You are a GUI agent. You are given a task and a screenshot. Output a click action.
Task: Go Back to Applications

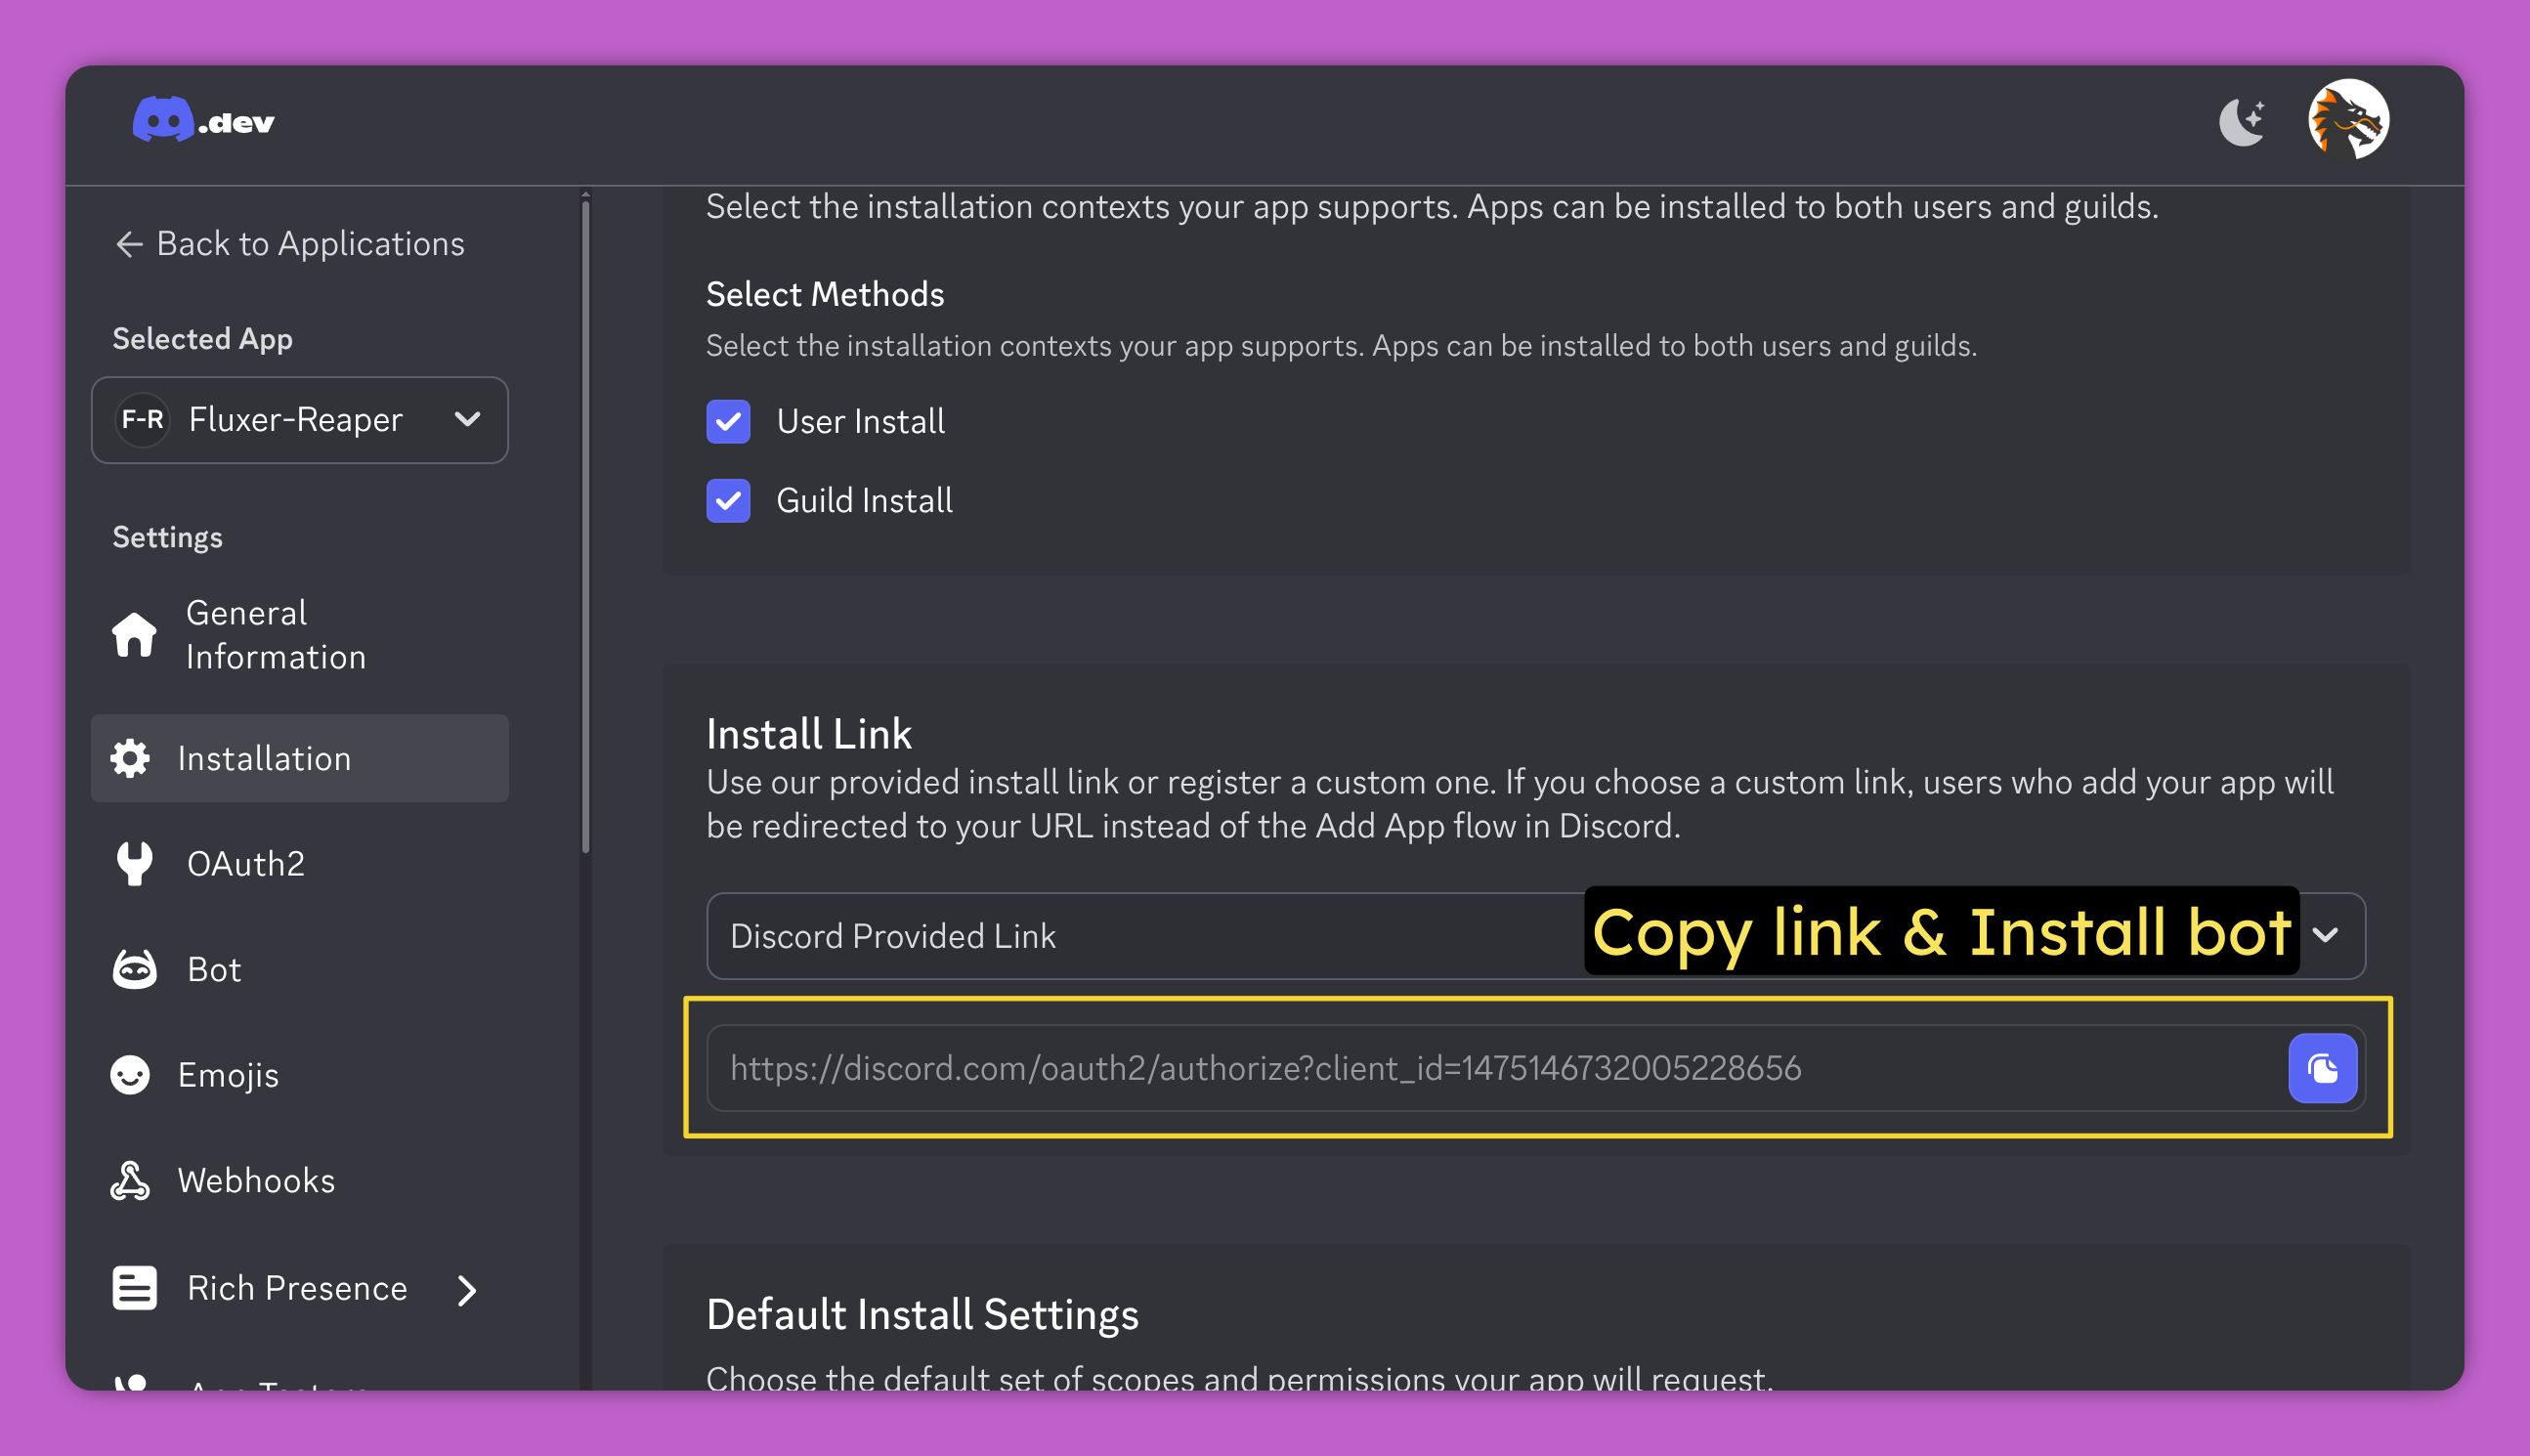290,244
